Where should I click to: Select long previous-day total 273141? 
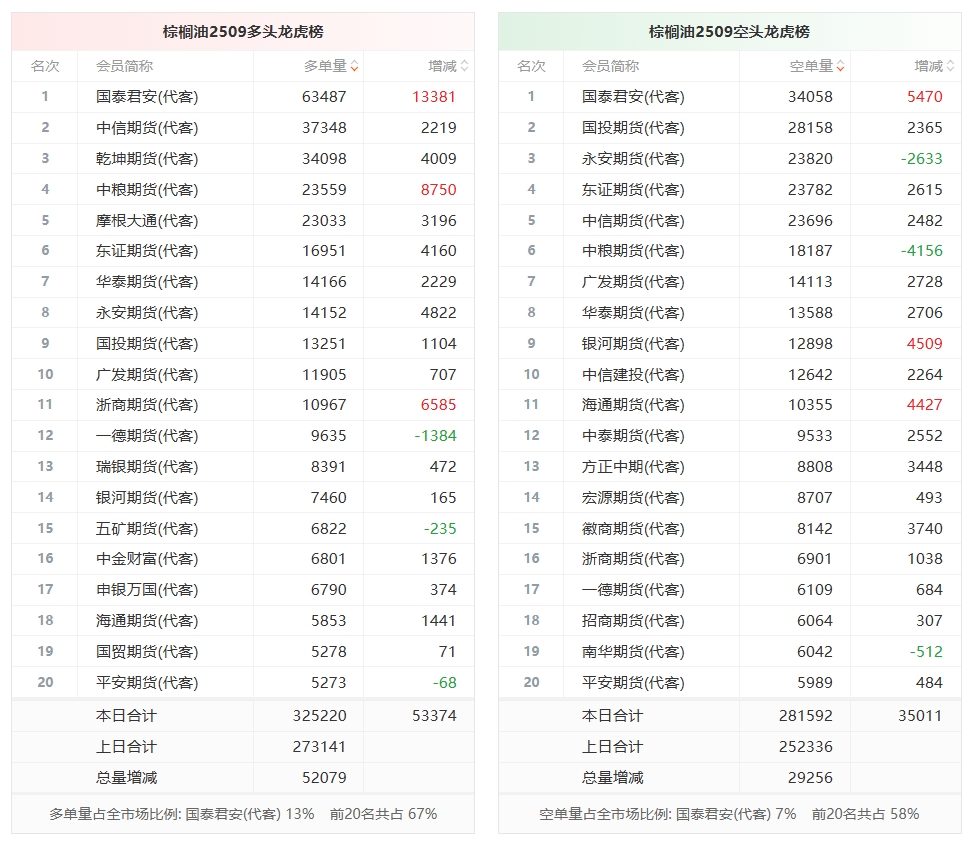coord(320,747)
